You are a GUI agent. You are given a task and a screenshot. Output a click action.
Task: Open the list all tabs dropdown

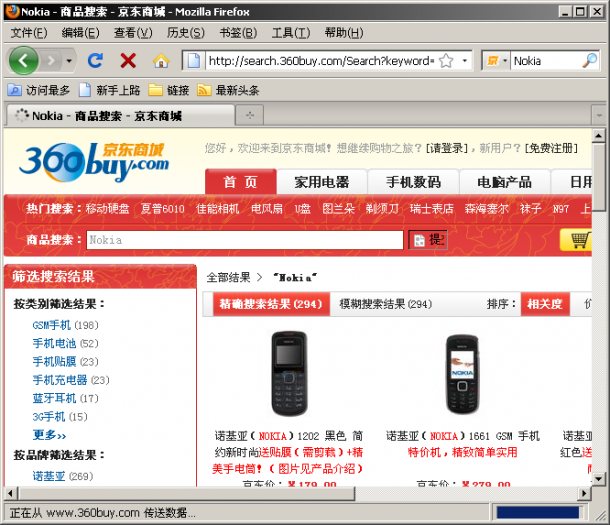pos(598,116)
